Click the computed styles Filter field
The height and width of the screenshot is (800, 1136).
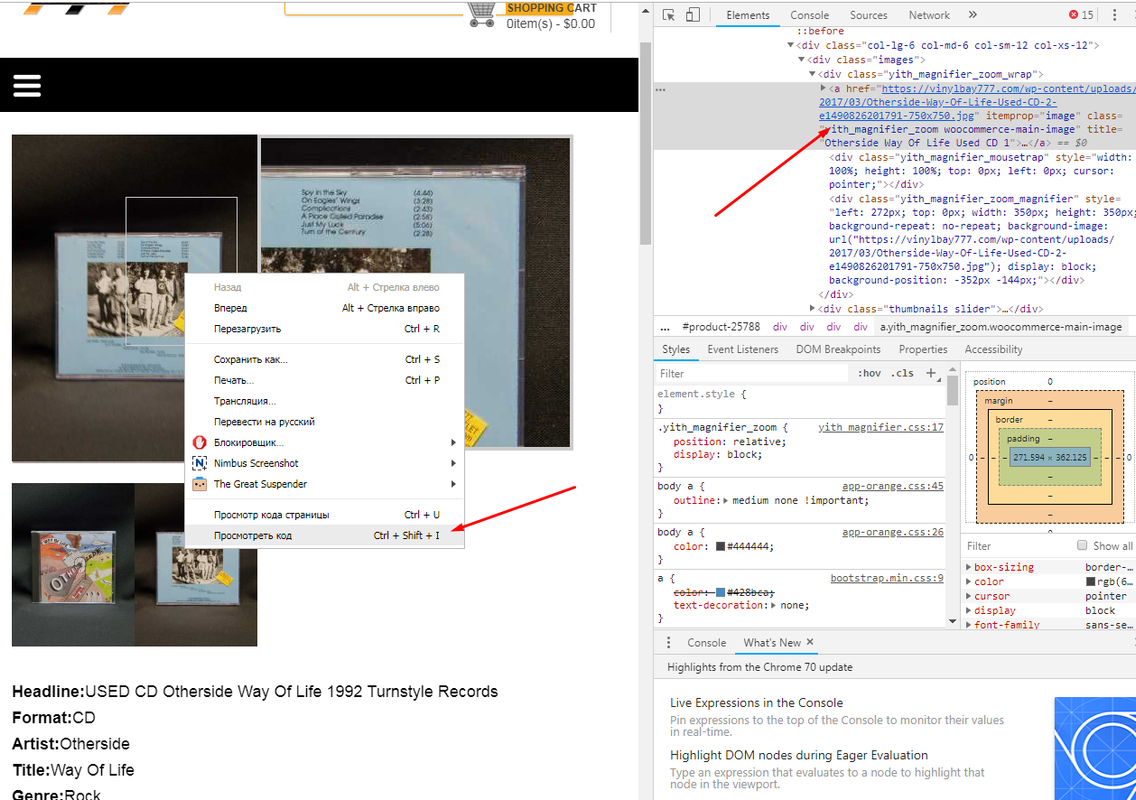pyautogui.click(x=1018, y=546)
